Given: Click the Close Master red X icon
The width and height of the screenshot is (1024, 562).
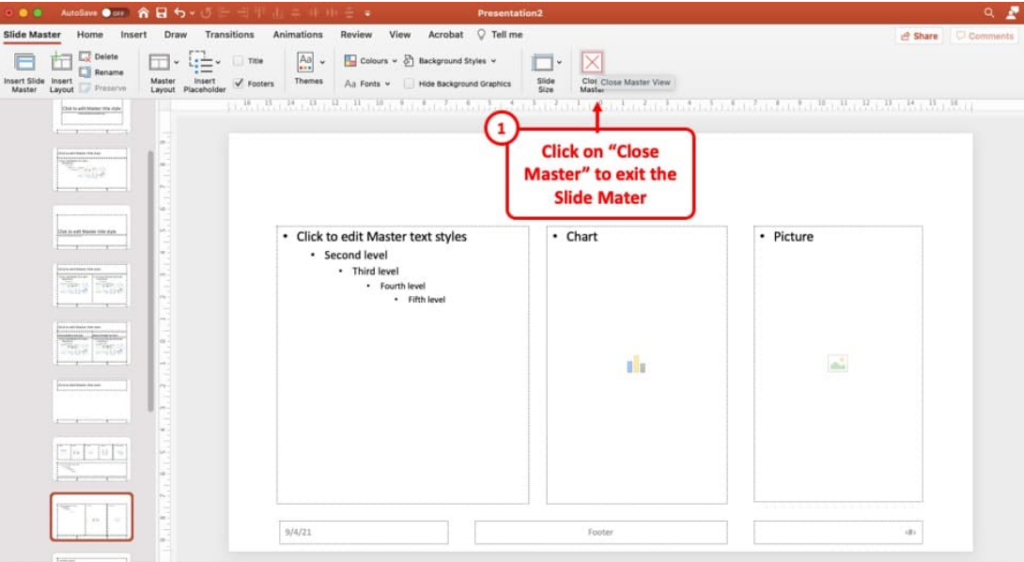Looking at the screenshot, I should pyautogui.click(x=592, y=62).
